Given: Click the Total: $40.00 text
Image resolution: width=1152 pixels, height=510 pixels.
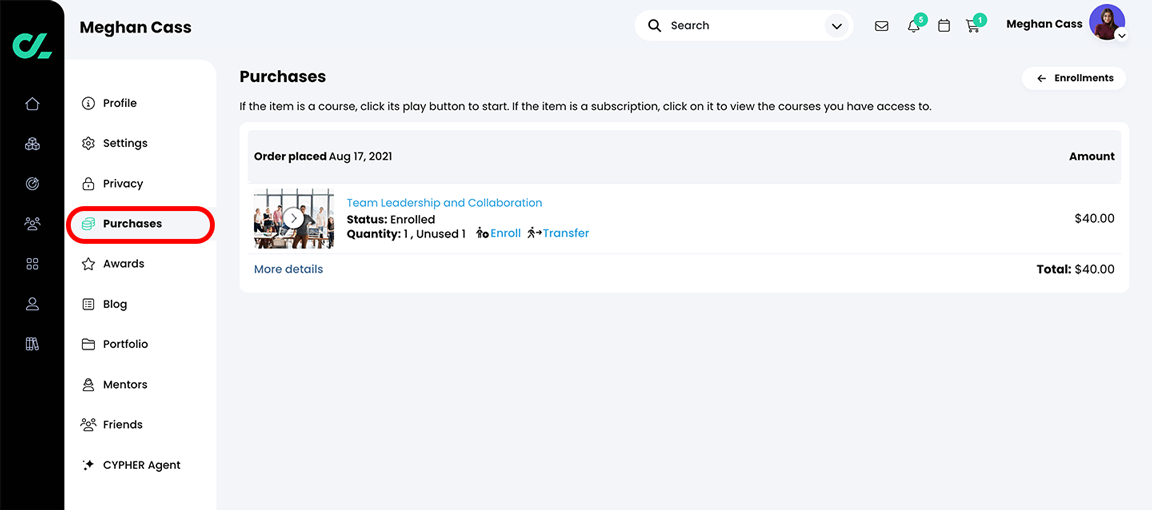Looking at the screenshot, I should pyautogui.click(x=1076, y=269).
